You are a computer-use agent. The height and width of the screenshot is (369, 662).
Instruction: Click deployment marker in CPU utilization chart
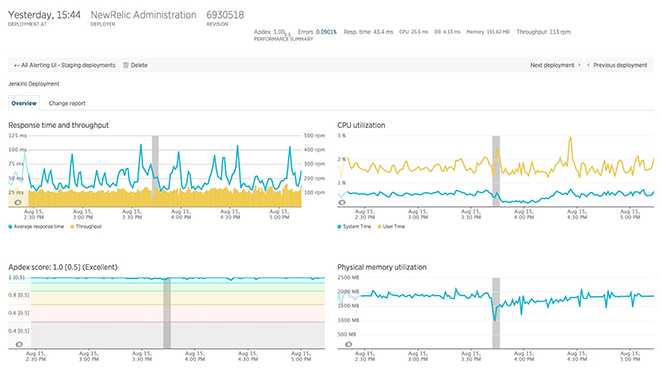496,171
